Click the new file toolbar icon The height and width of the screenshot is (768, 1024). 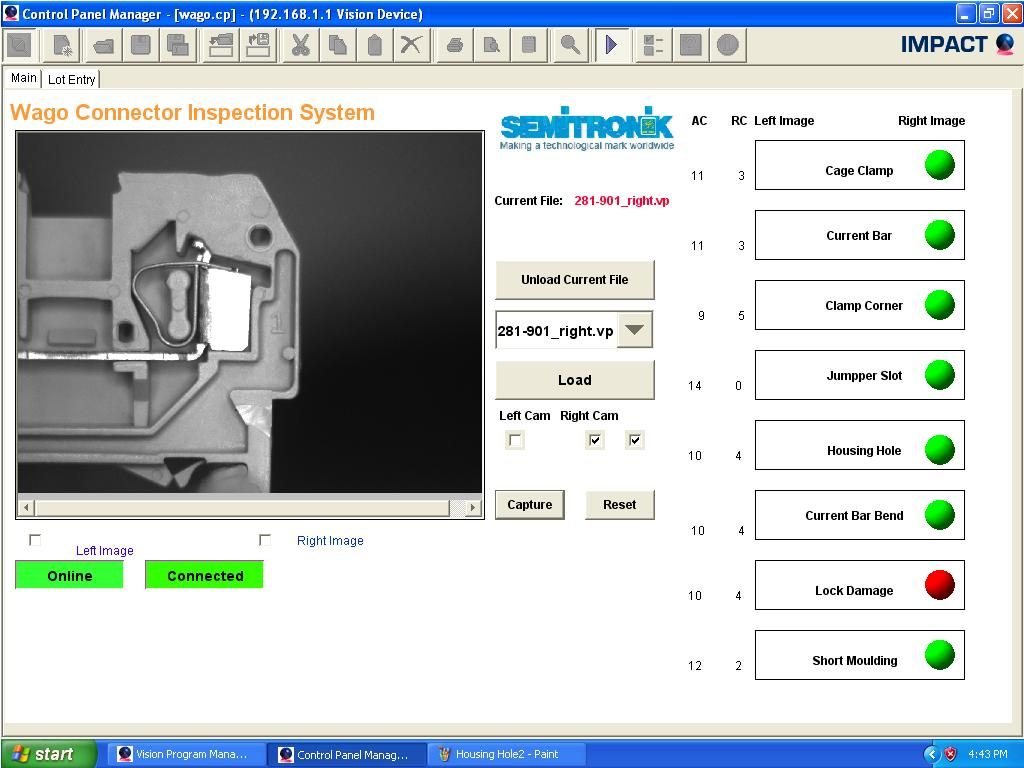pyautogui.click(x=62, y=45)
